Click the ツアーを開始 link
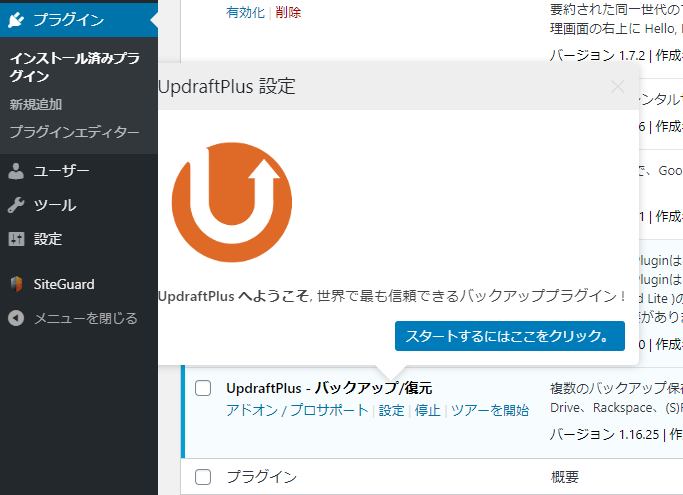The width and height of the screenshot is (683, 495). (490, 410)
